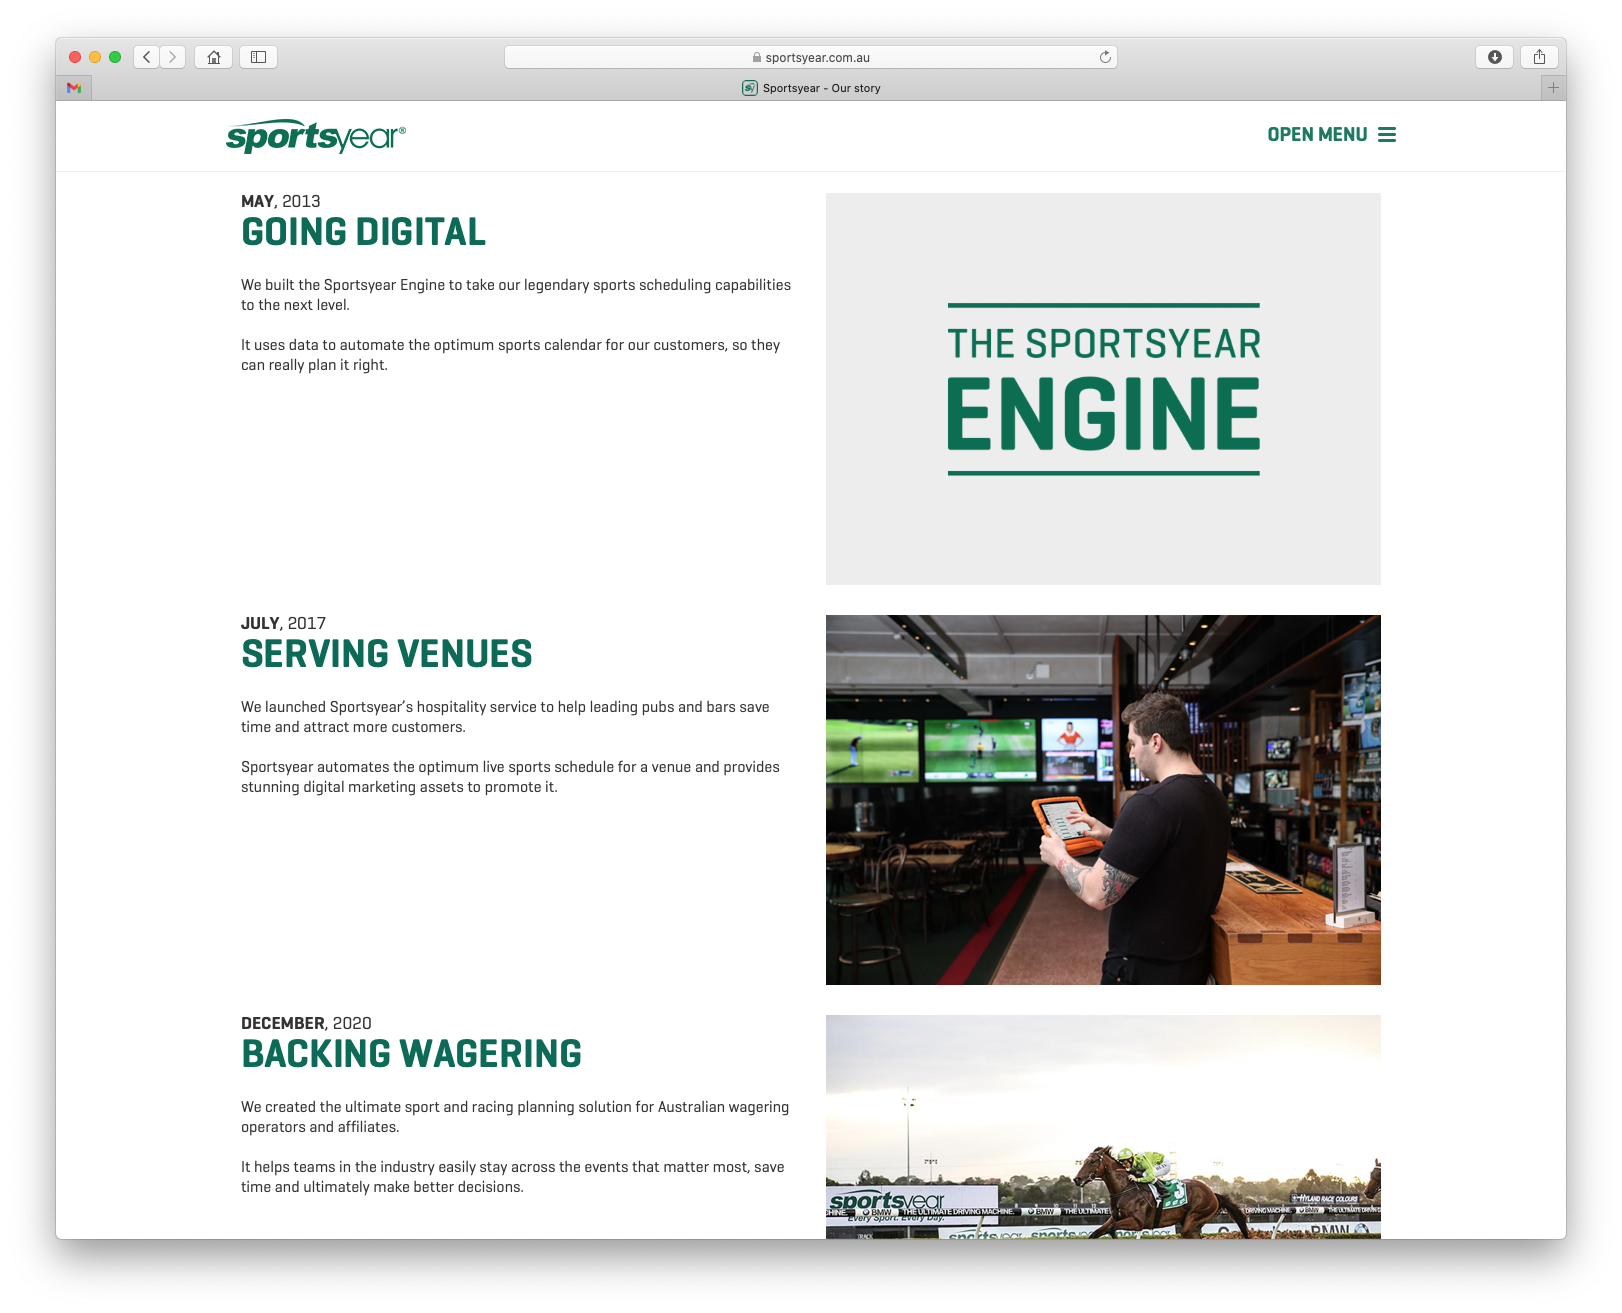Open the Share icon in toolbar
Screen dimensions: 1622x1313
click(1539, 57)
